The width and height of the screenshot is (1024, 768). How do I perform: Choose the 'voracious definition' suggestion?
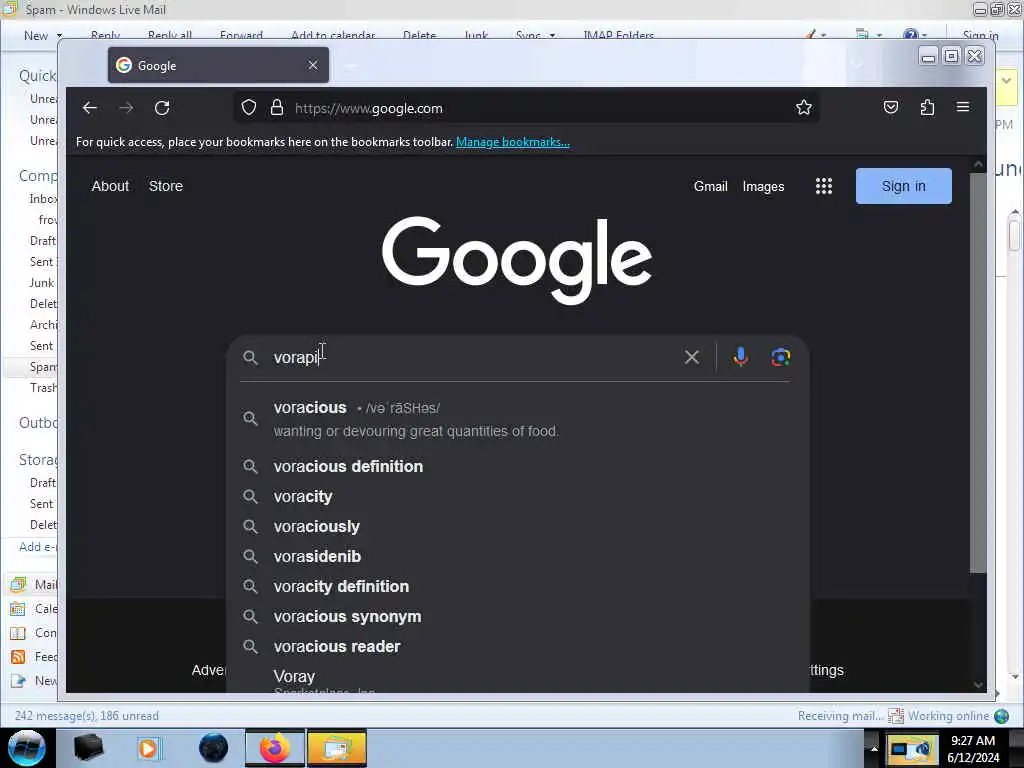518,466
